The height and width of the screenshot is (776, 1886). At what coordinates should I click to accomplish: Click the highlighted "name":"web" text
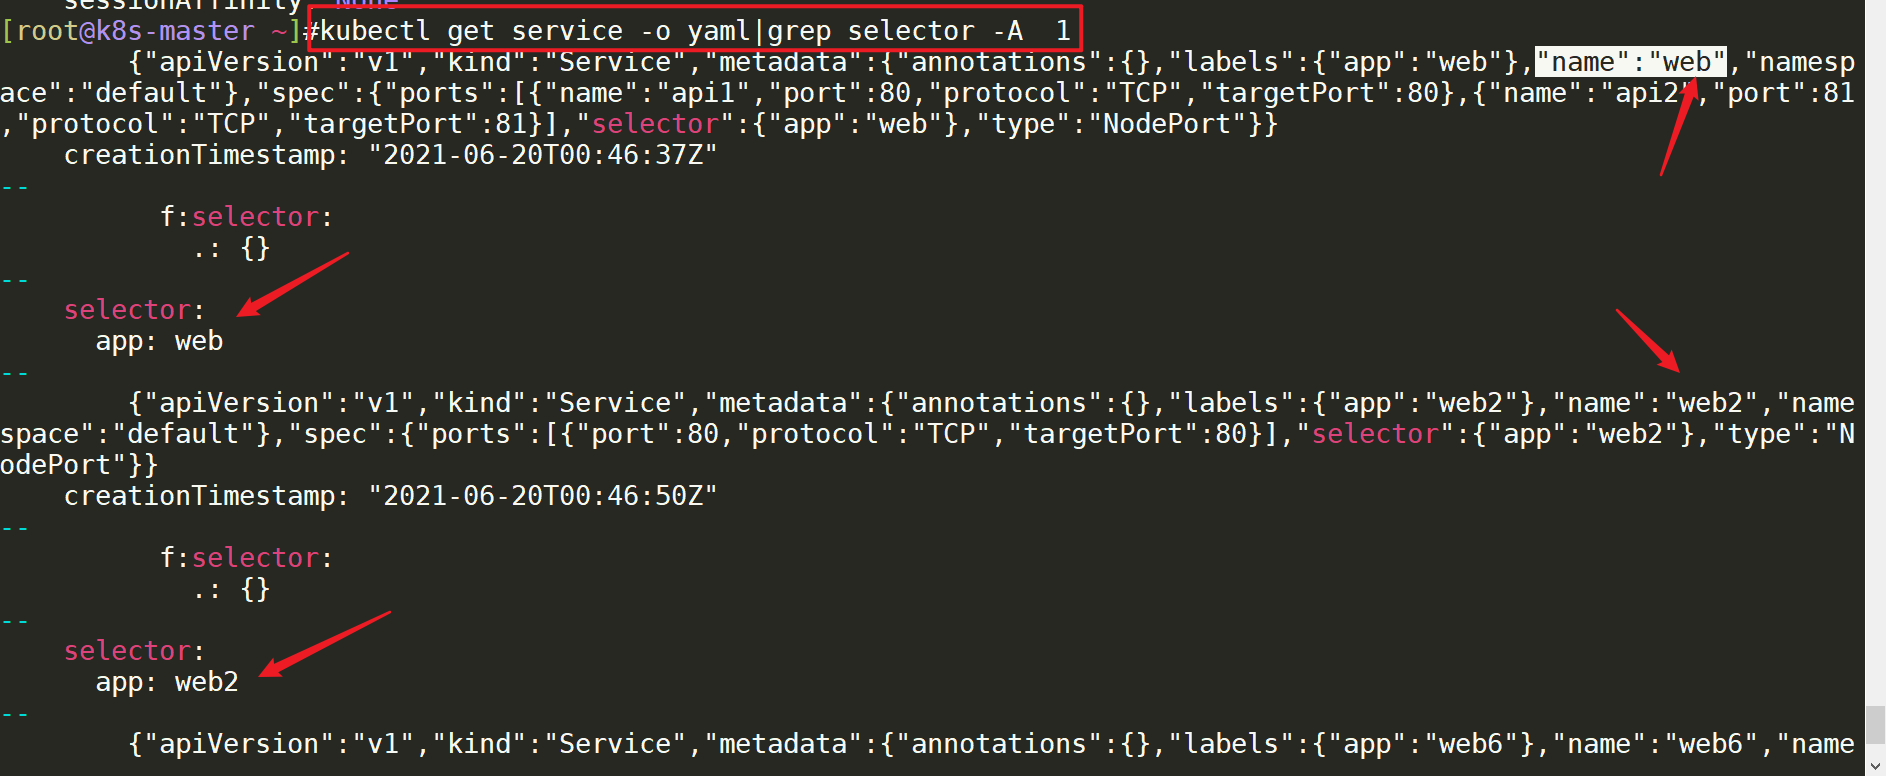click(x=1631, y=62)
